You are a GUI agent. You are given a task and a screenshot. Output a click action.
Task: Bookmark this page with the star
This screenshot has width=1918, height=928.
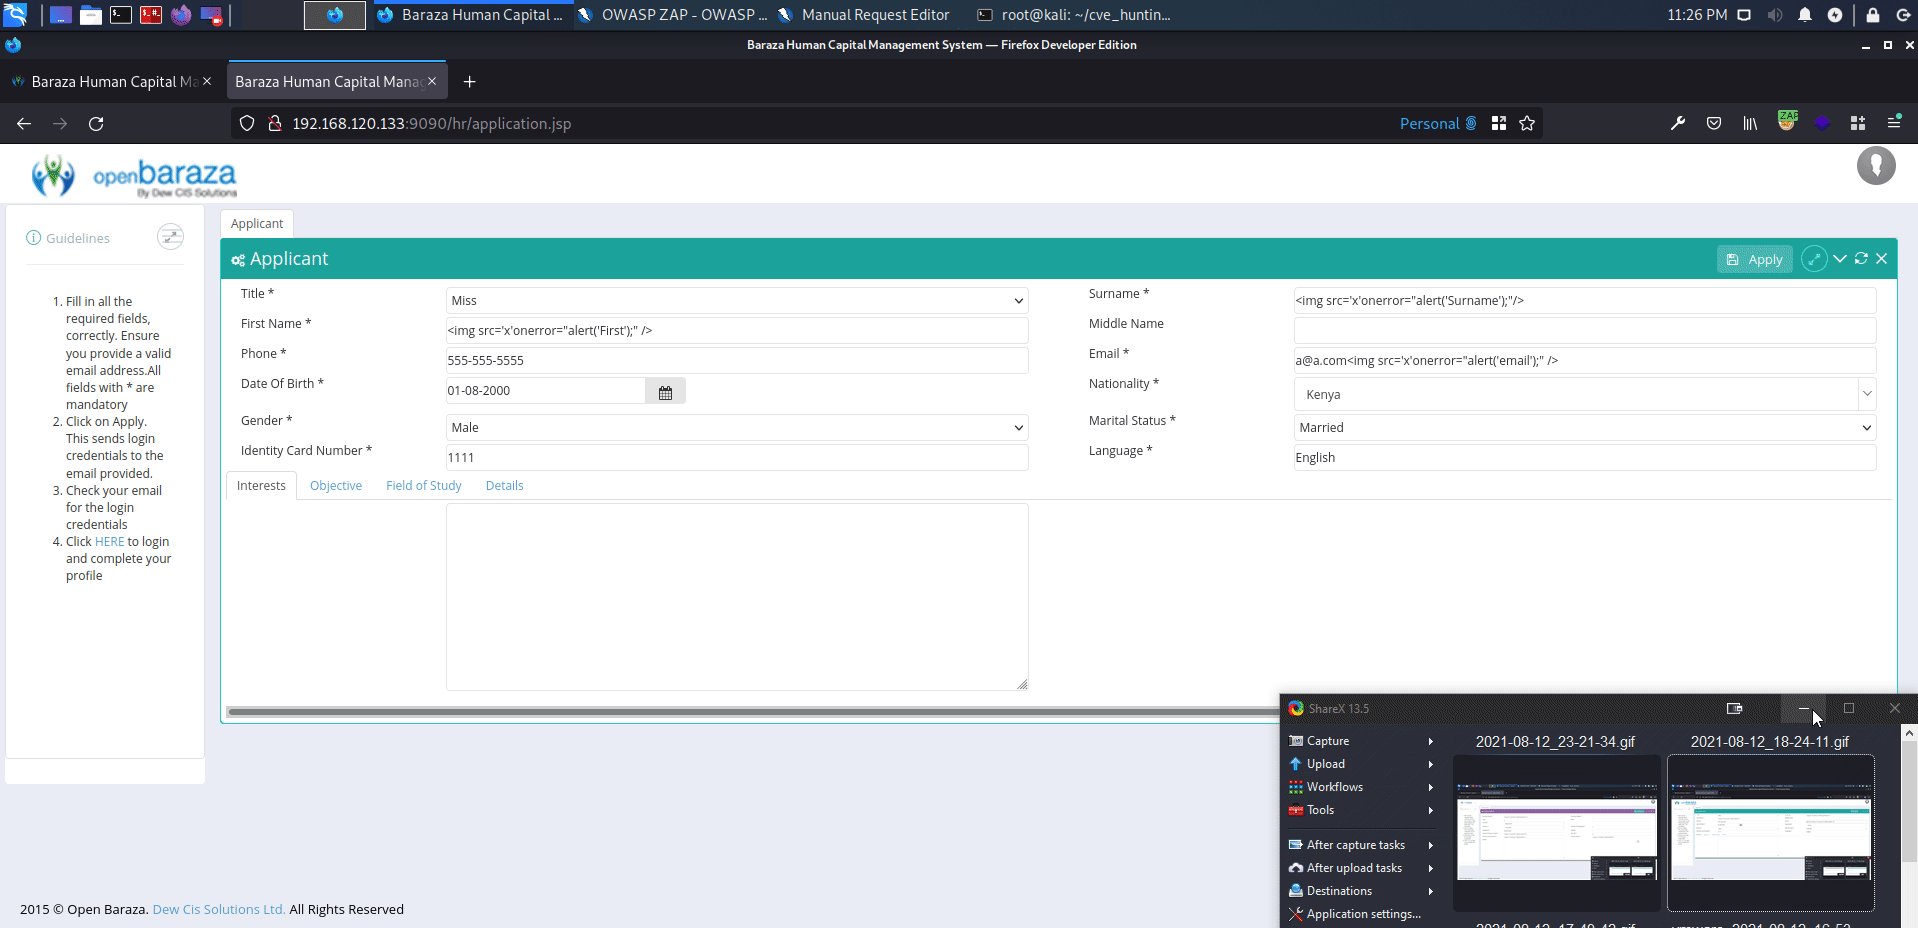pyautogui.click(x=1527, y=124)
